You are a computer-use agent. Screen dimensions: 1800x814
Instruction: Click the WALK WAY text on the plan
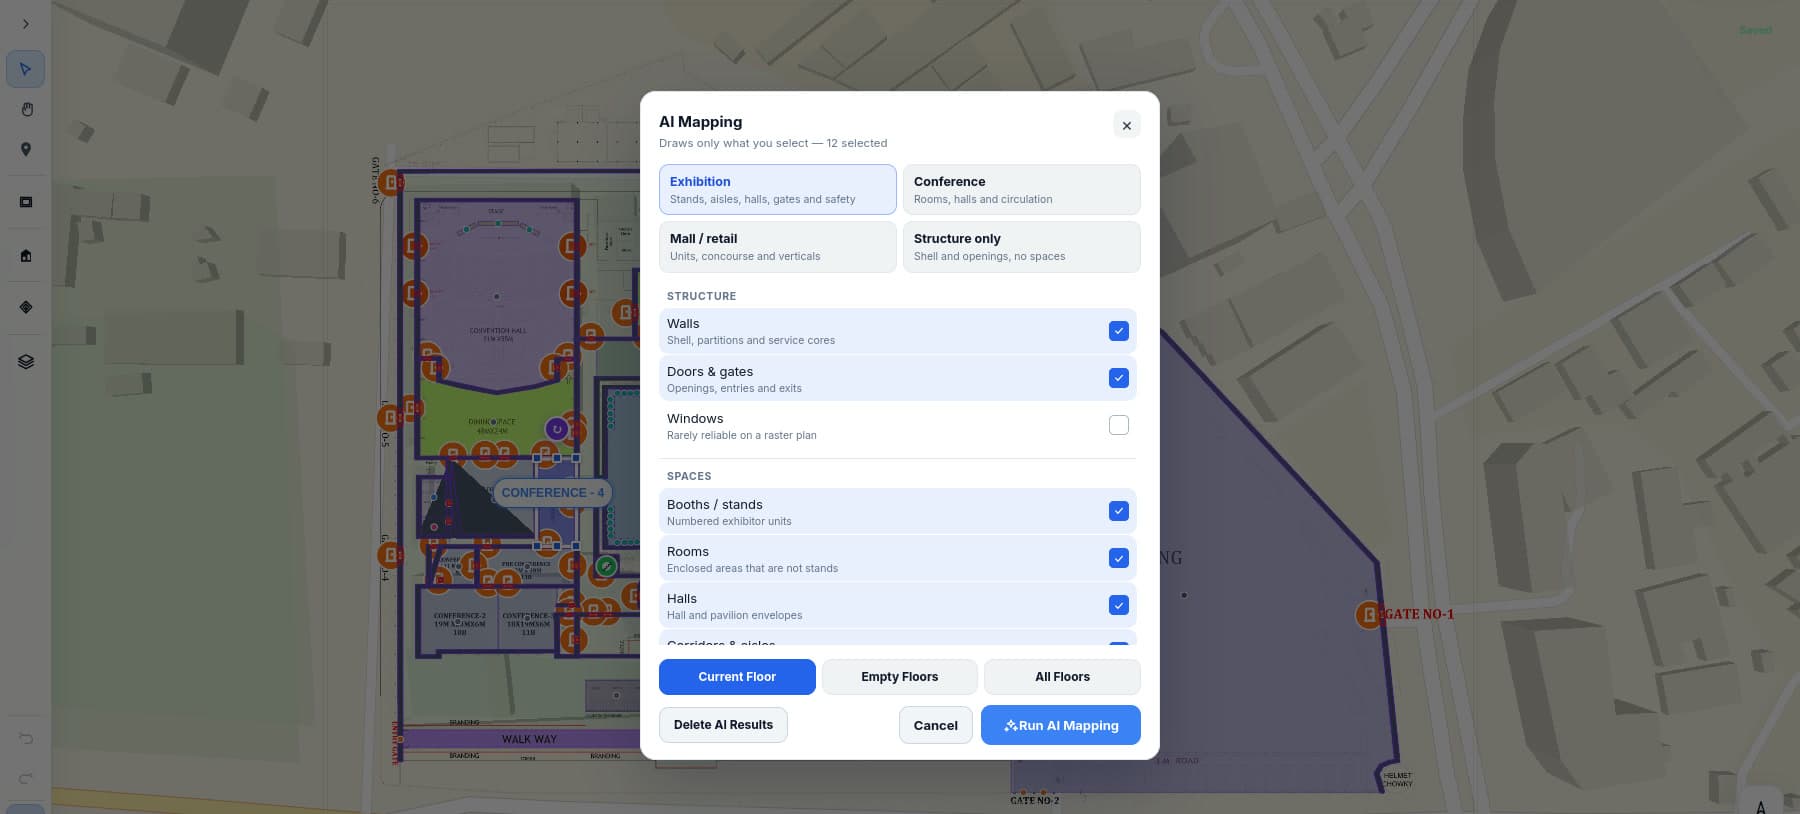pyautogui.click(x=529, y=739)
